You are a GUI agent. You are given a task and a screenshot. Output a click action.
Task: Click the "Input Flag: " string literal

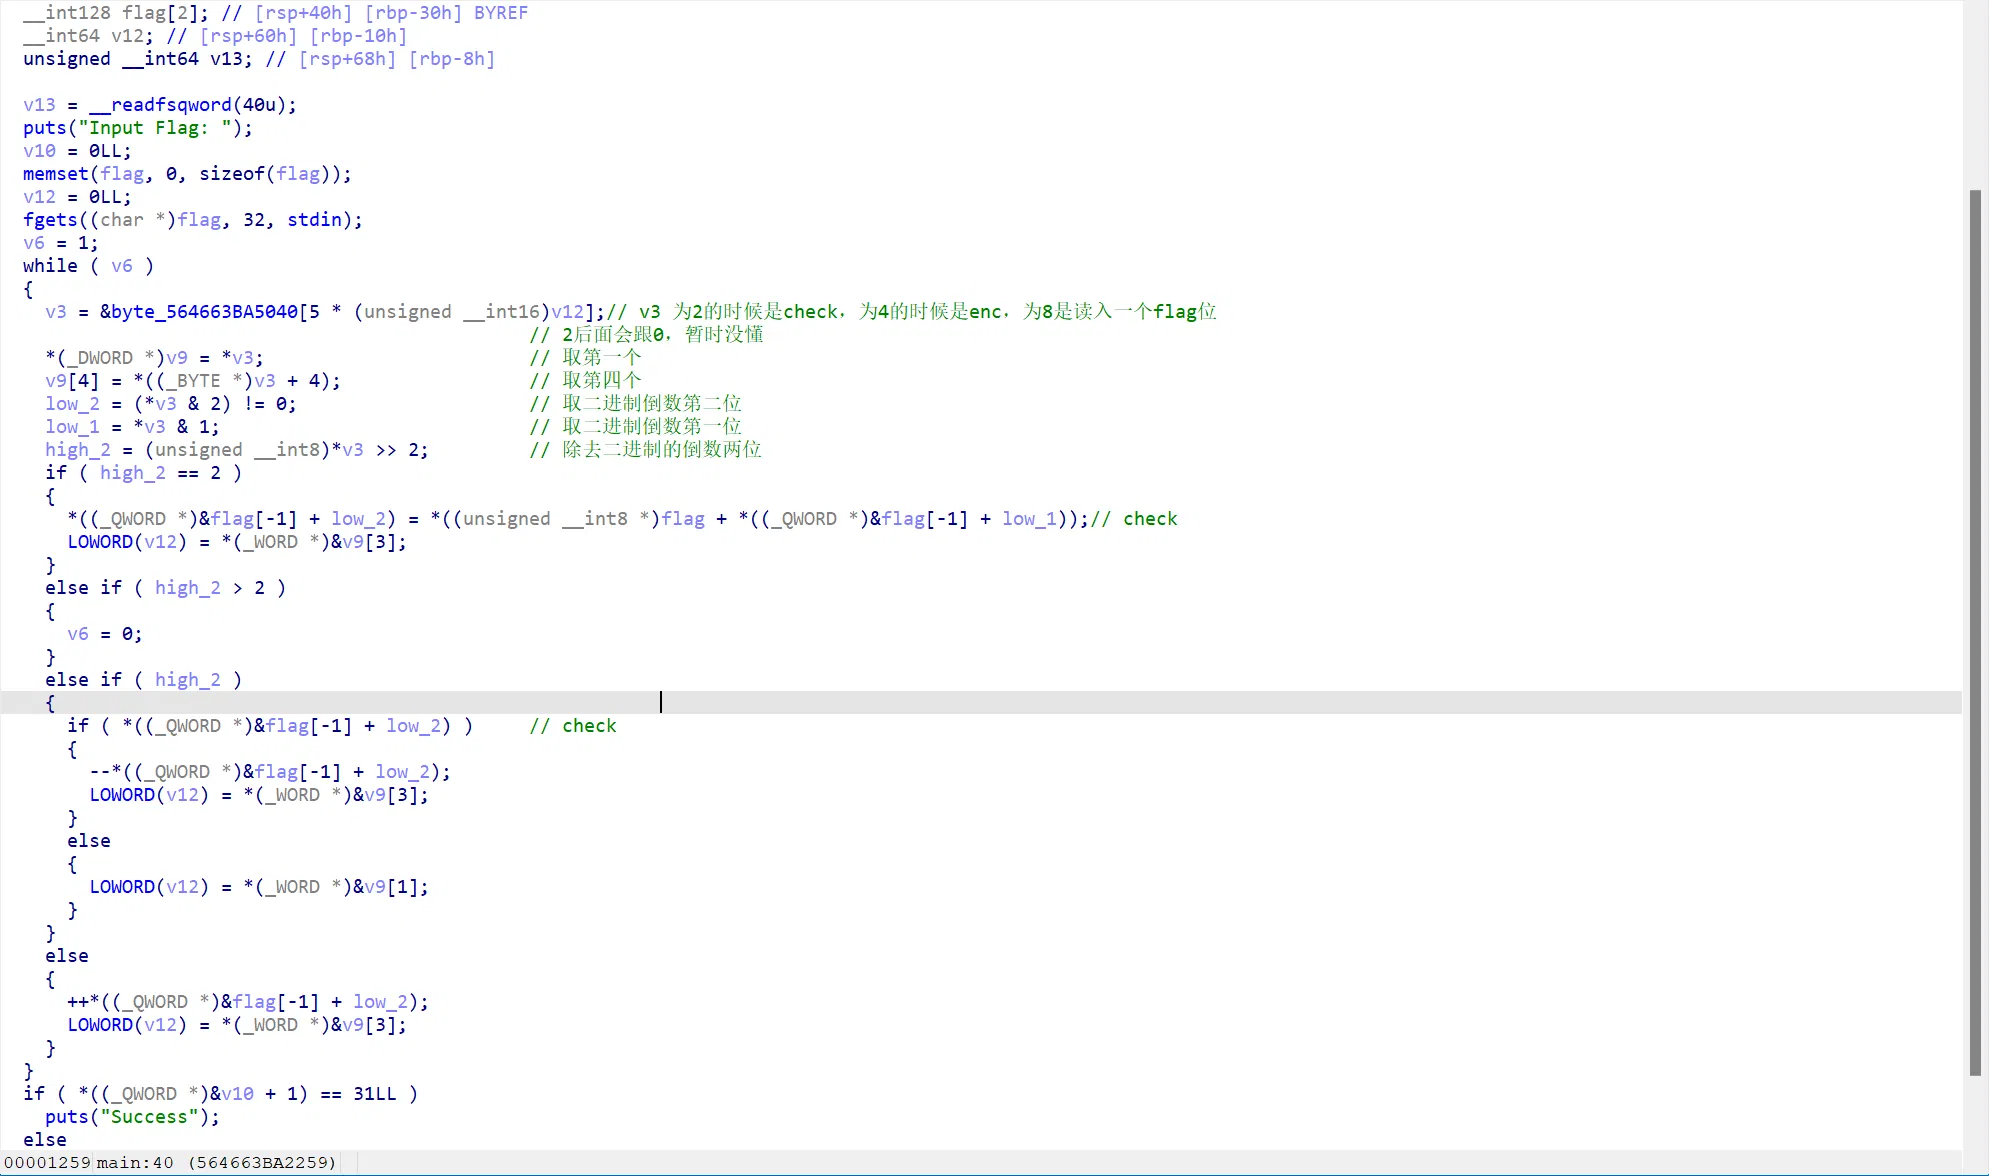[x=154, y=128]
